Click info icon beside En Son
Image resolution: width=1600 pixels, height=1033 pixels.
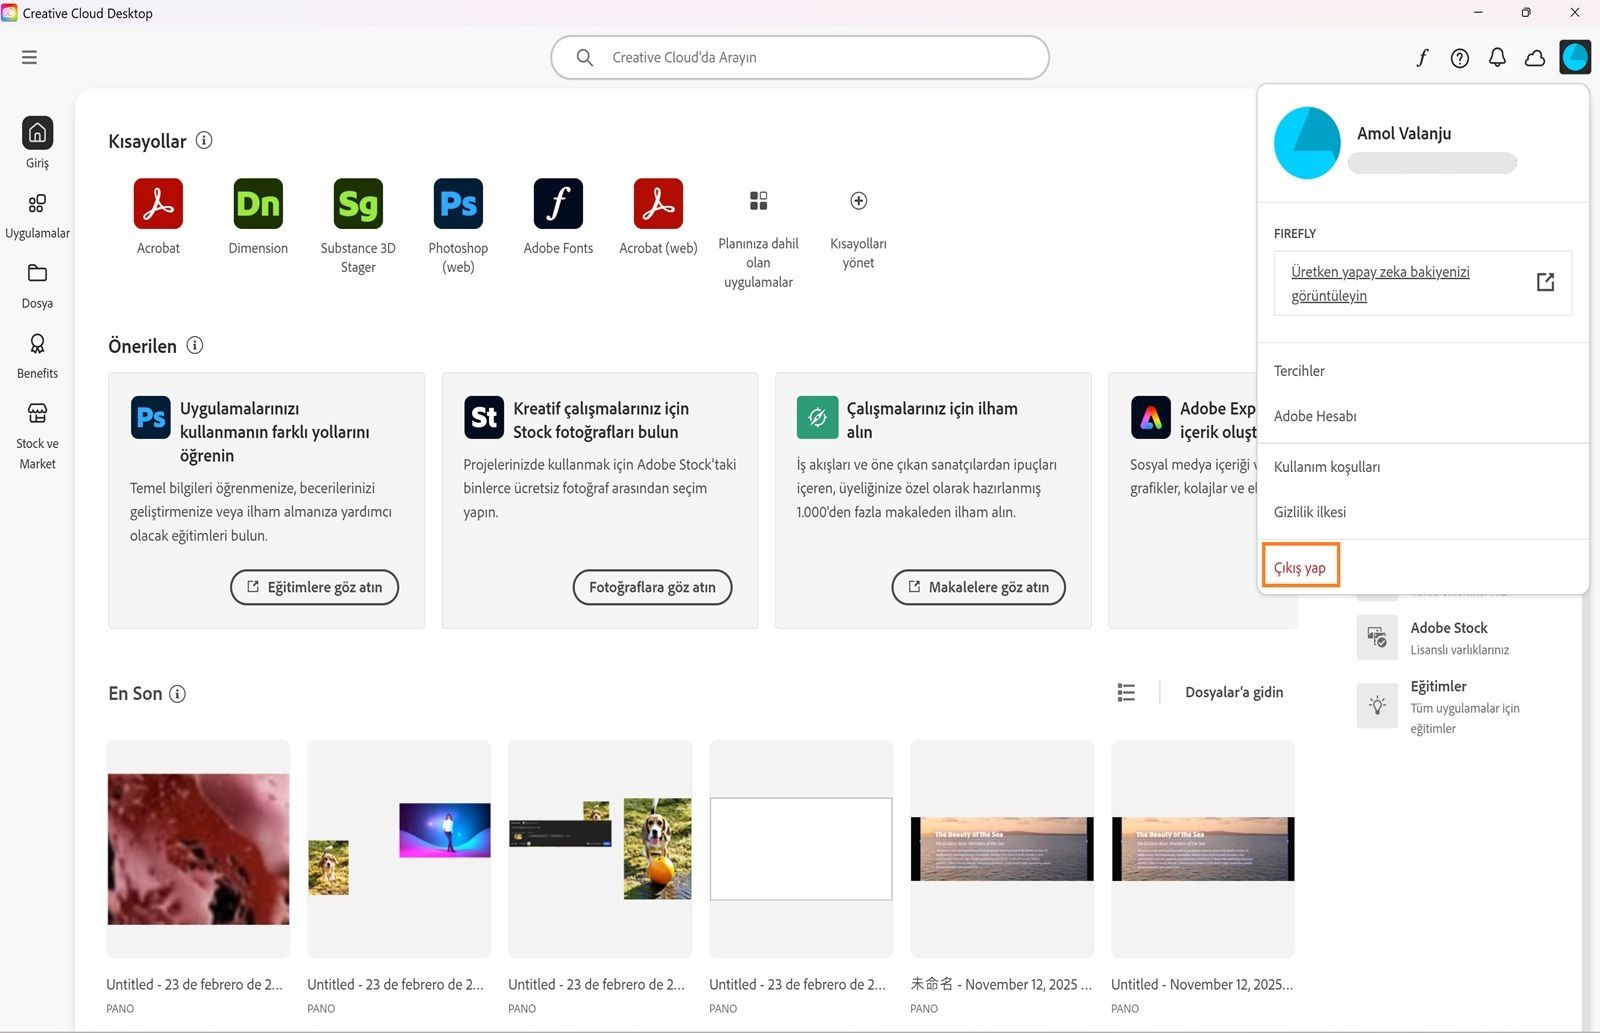tap(177, 694)
